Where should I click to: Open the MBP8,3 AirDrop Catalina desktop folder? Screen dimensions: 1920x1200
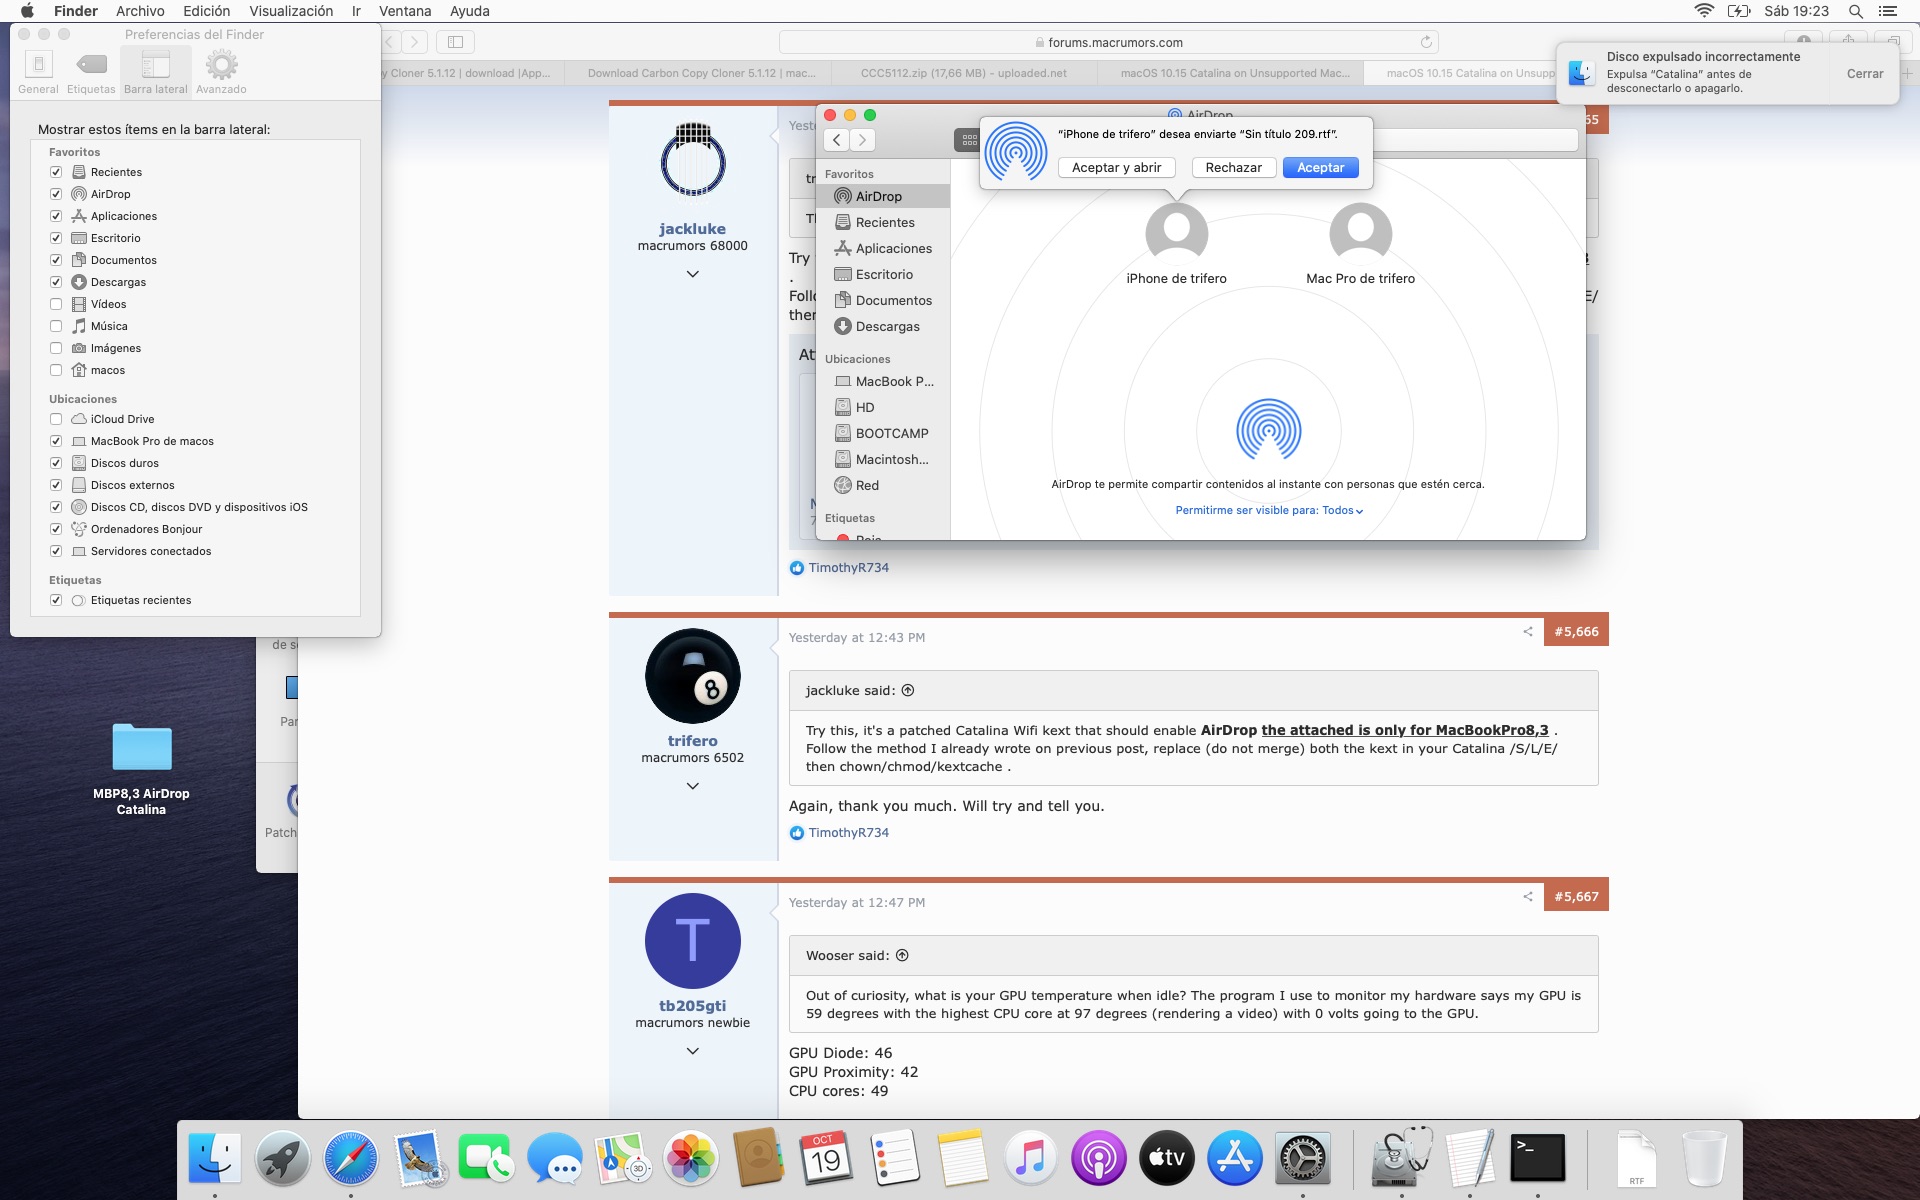(x=141, y=768)
